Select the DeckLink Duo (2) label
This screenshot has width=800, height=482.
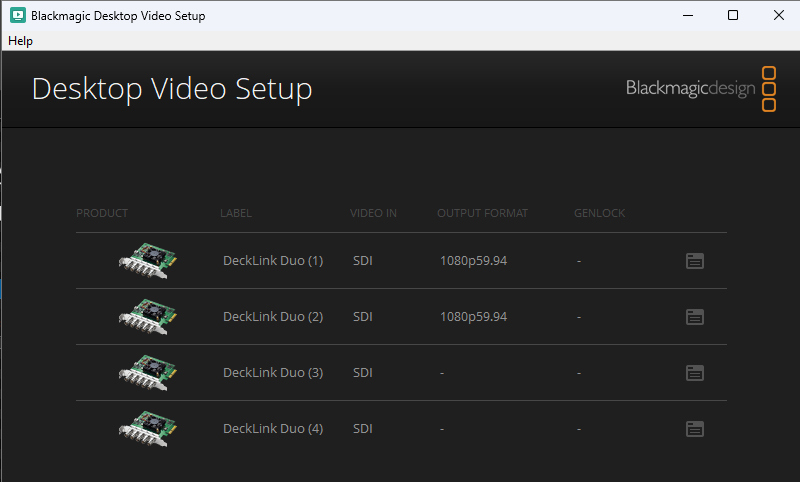point(273,317)
